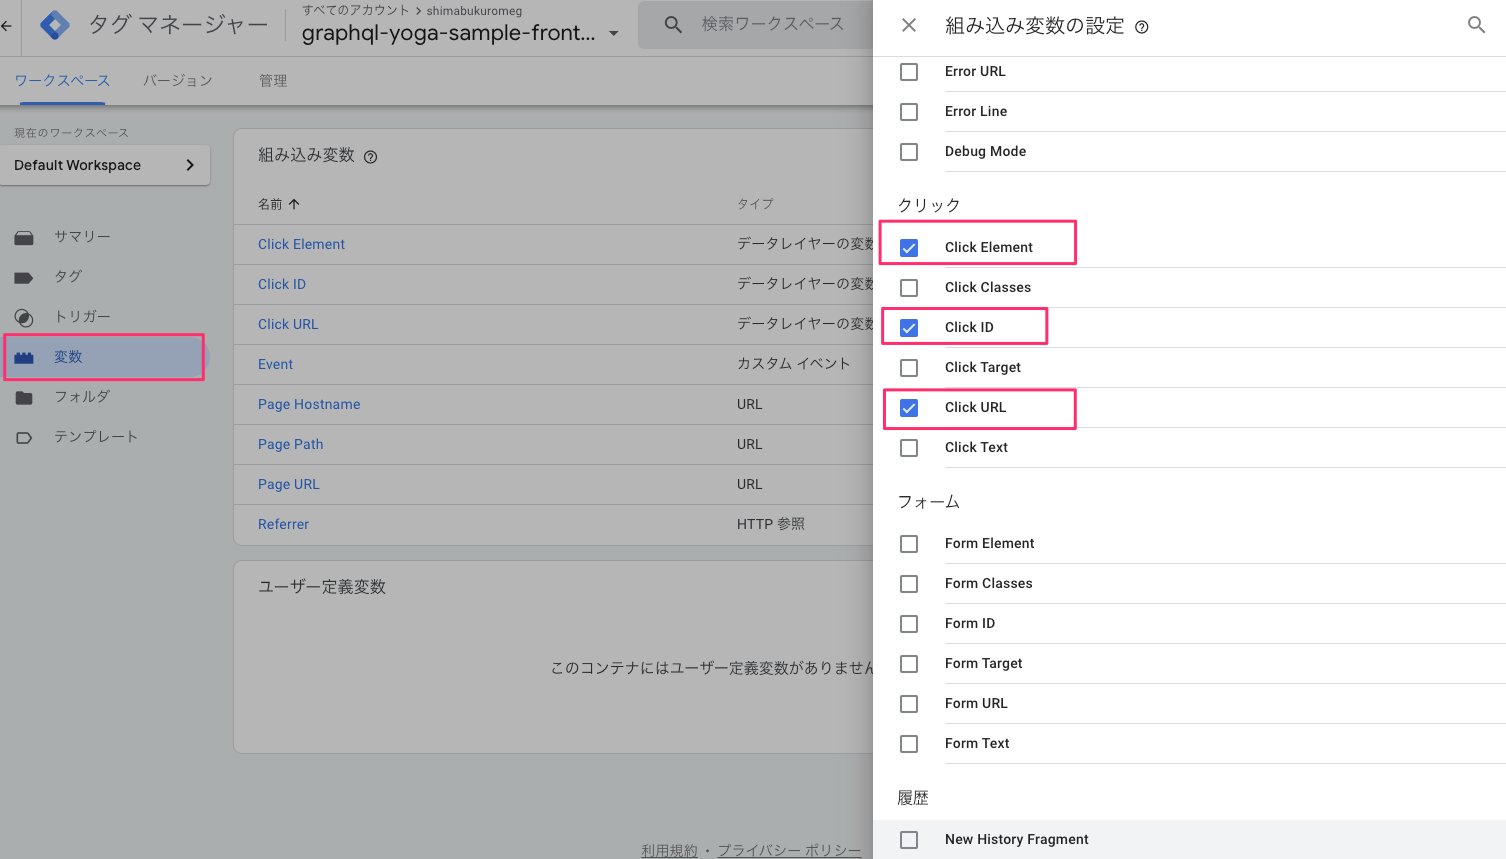Enable the Click Classes checkbox
This screenshot has width=1506, height=859.
click(909, 287)
